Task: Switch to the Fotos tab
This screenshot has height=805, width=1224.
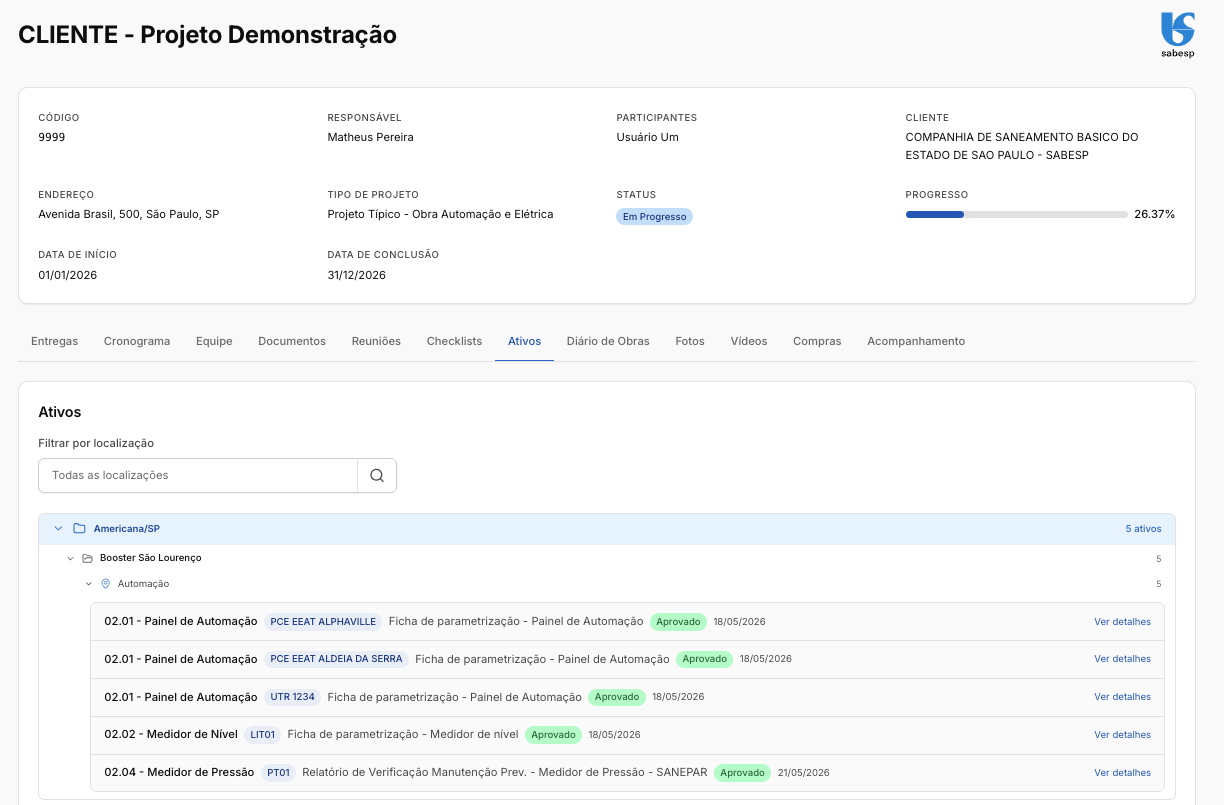Action: [690, 341]
